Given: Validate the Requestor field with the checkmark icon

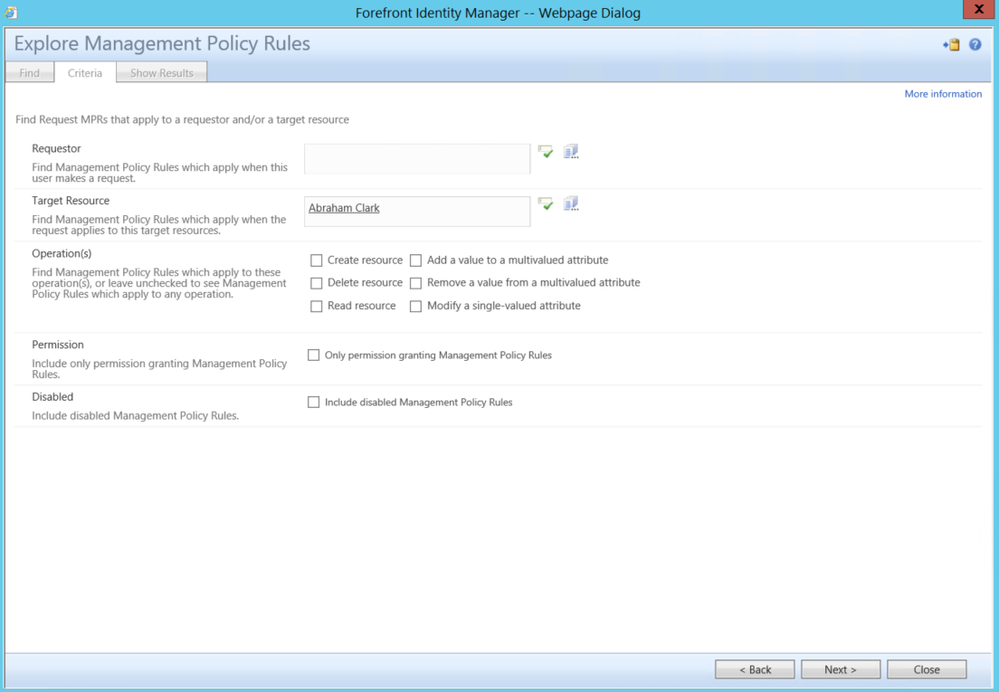Looking at the screenshot, I should coord(545,152).
